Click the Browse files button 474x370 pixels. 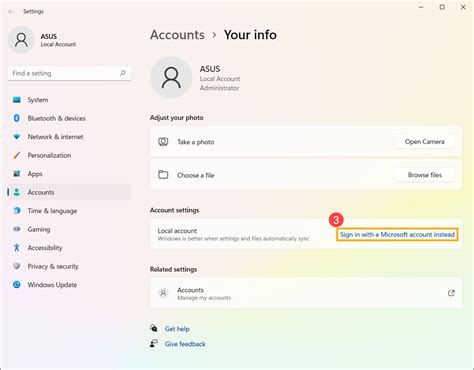pos(424,175)
